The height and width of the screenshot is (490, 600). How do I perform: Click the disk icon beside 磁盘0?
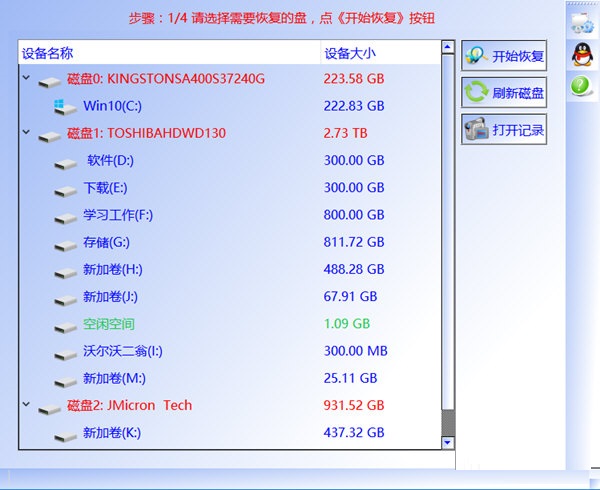[49, 82]
